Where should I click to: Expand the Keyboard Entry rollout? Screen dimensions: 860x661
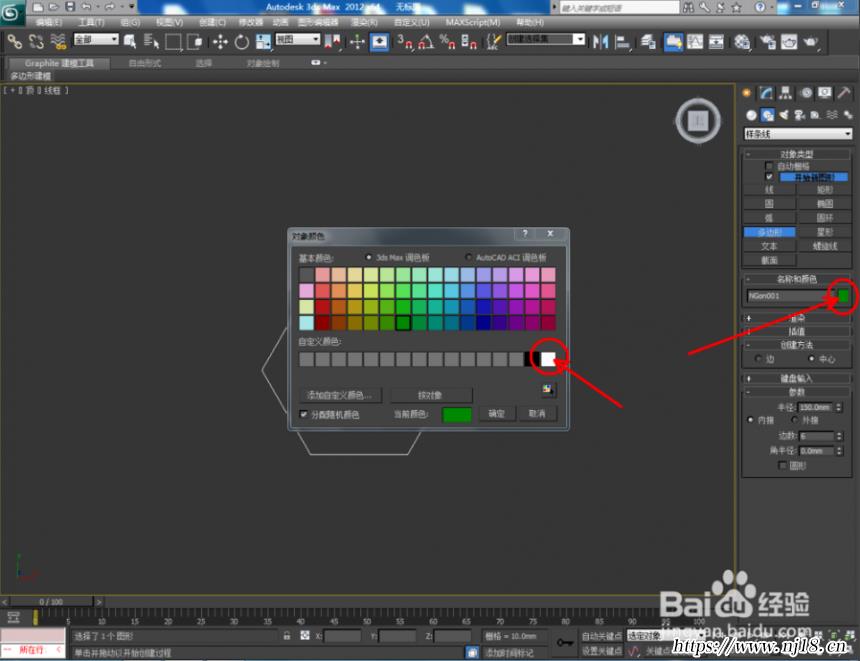[797, 378]
